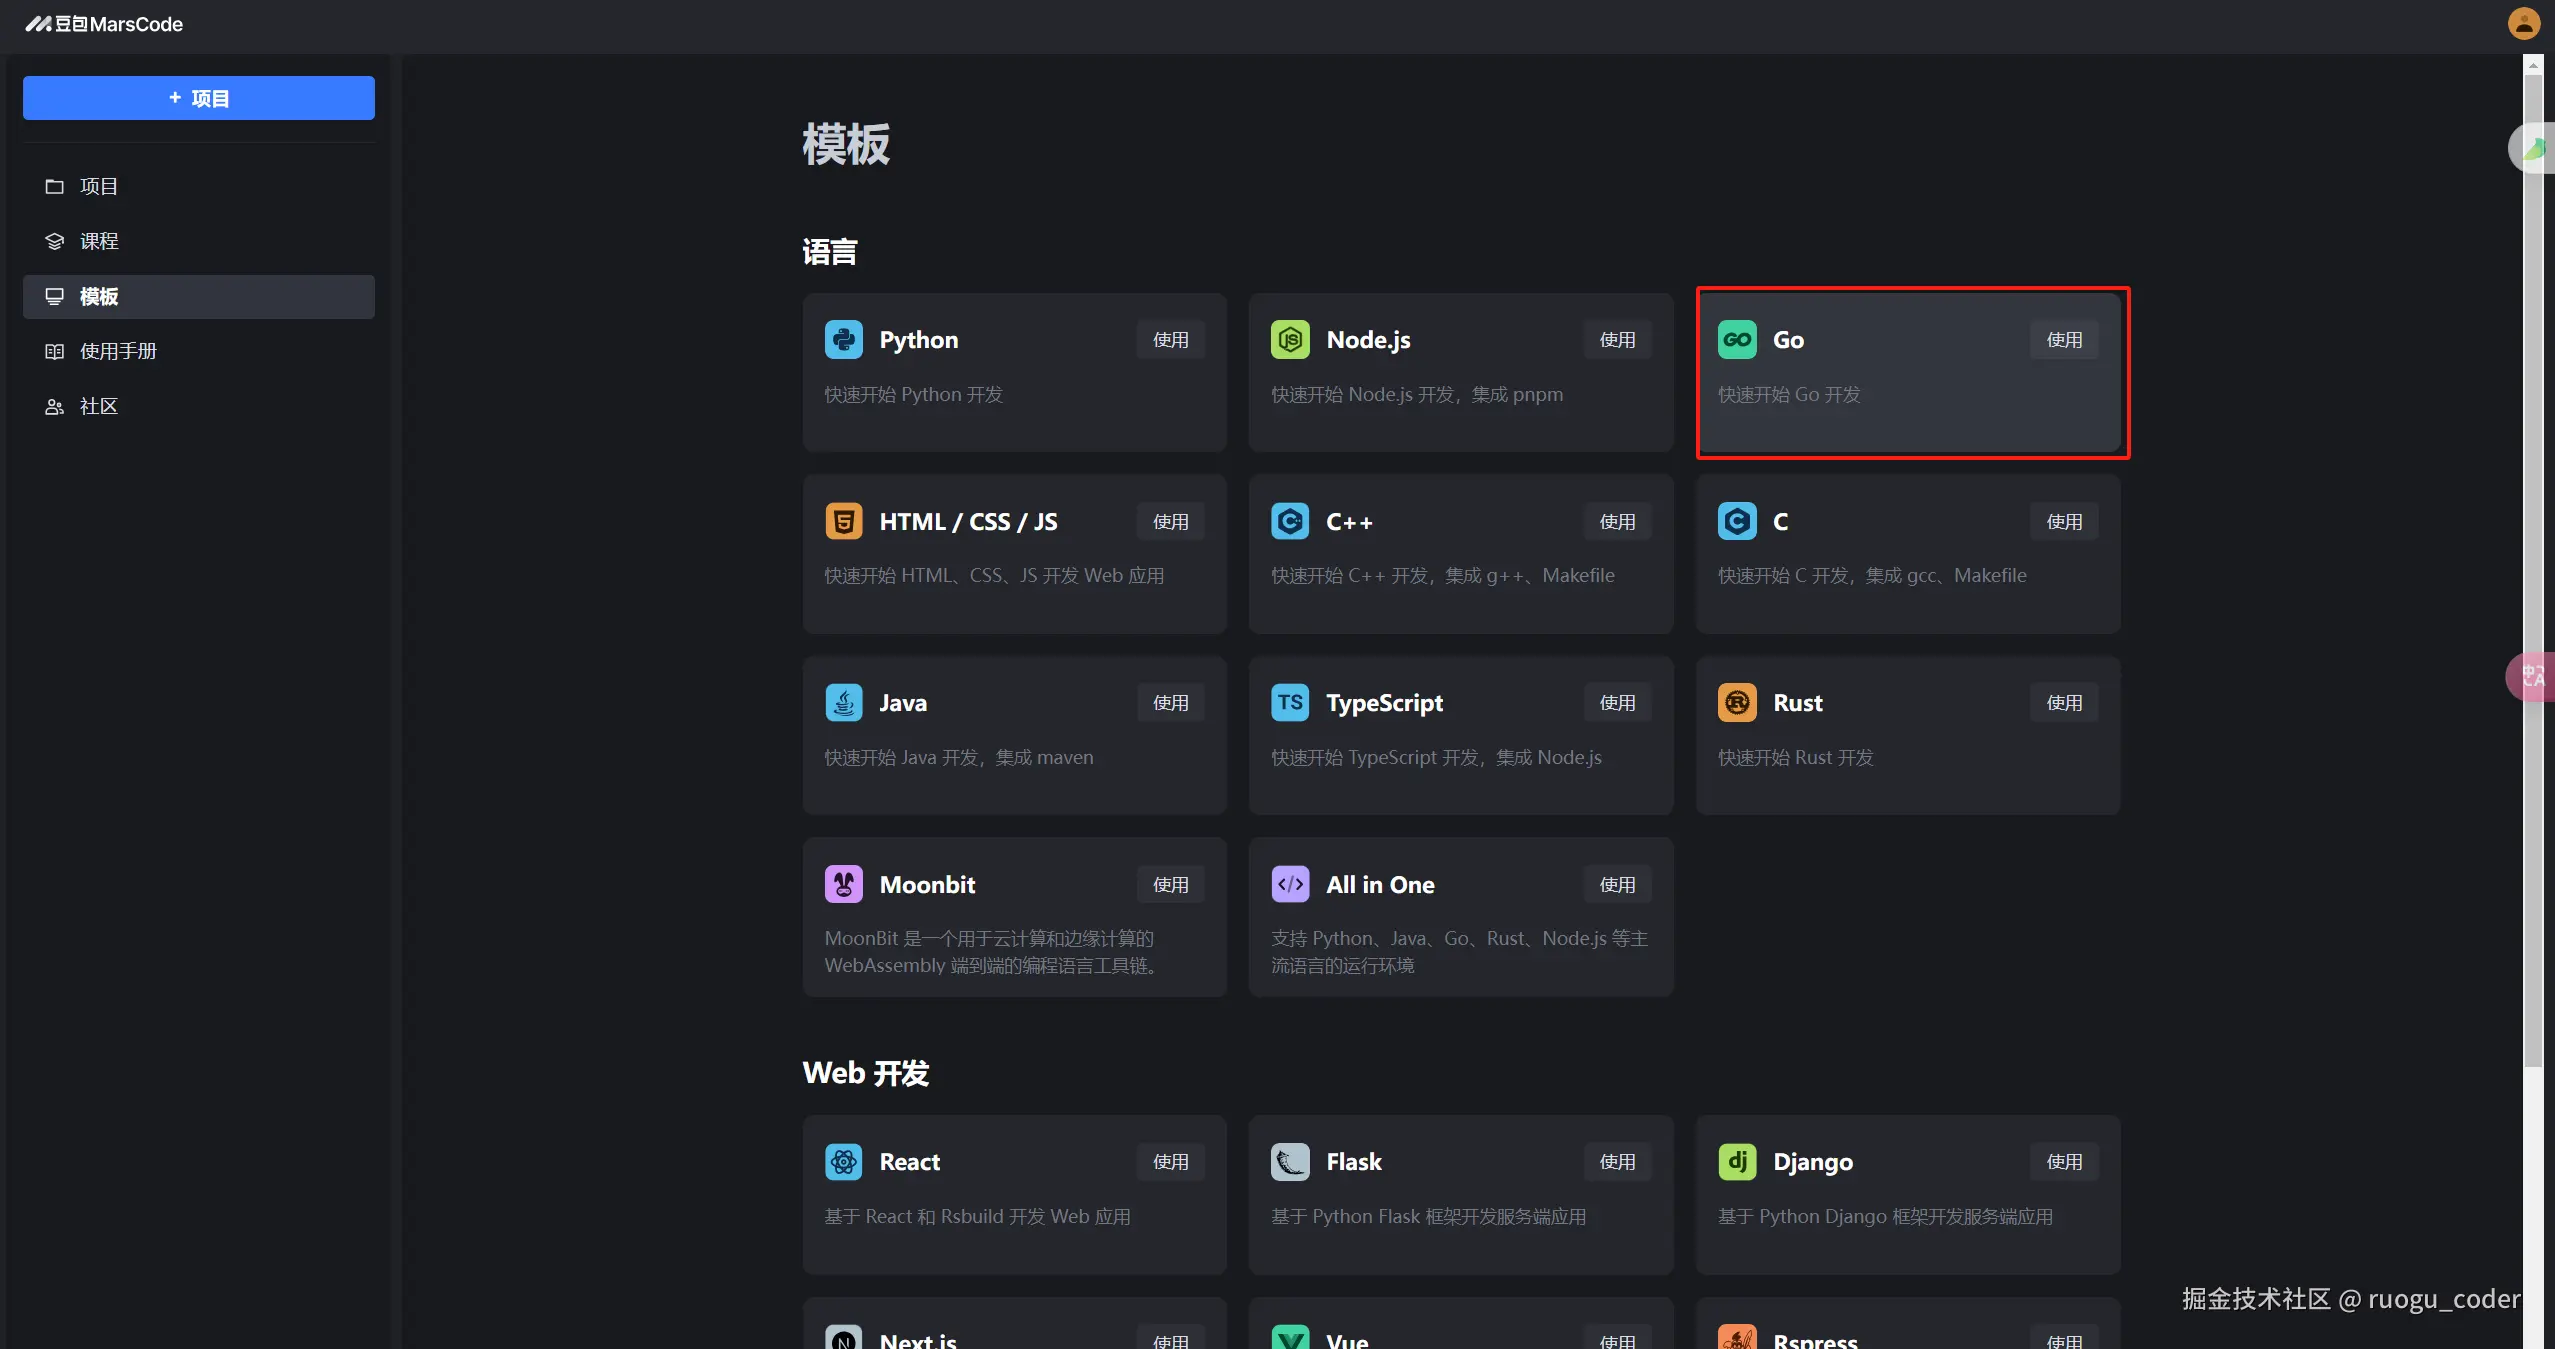Click the Python template icon
The width and height of the screenshot is (2555, 1349).
coord(843,340)
